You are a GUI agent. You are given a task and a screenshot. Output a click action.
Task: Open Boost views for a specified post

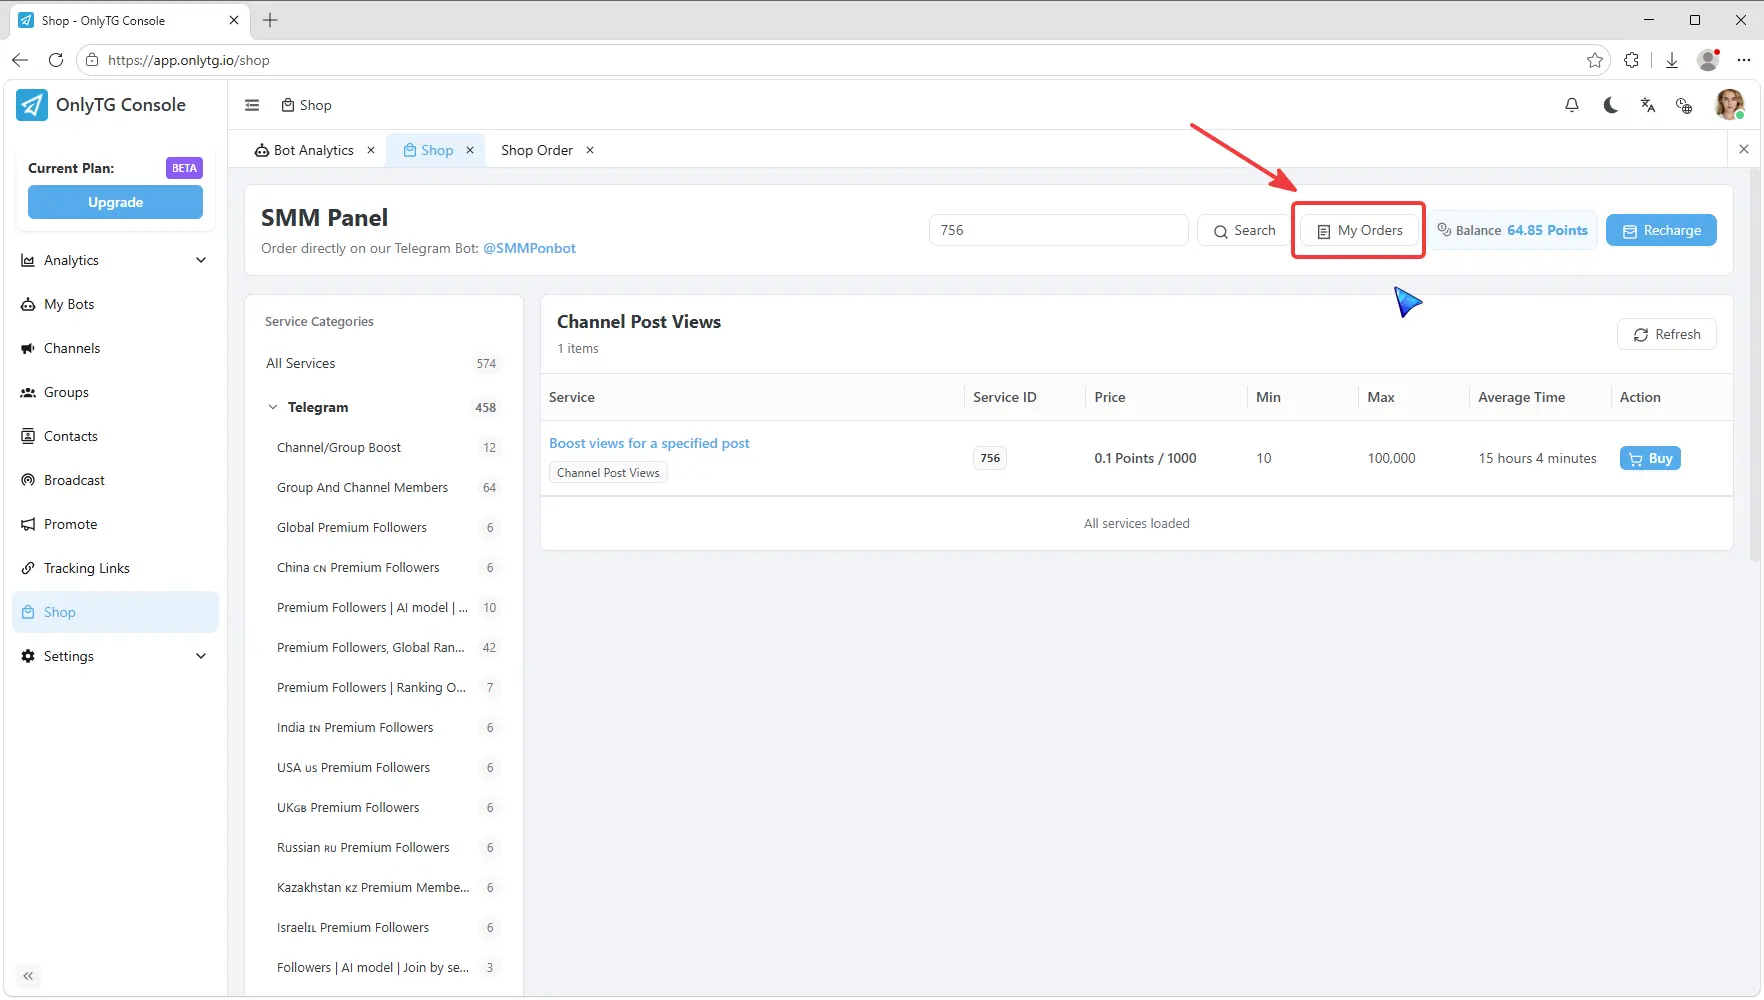[649, 443]
